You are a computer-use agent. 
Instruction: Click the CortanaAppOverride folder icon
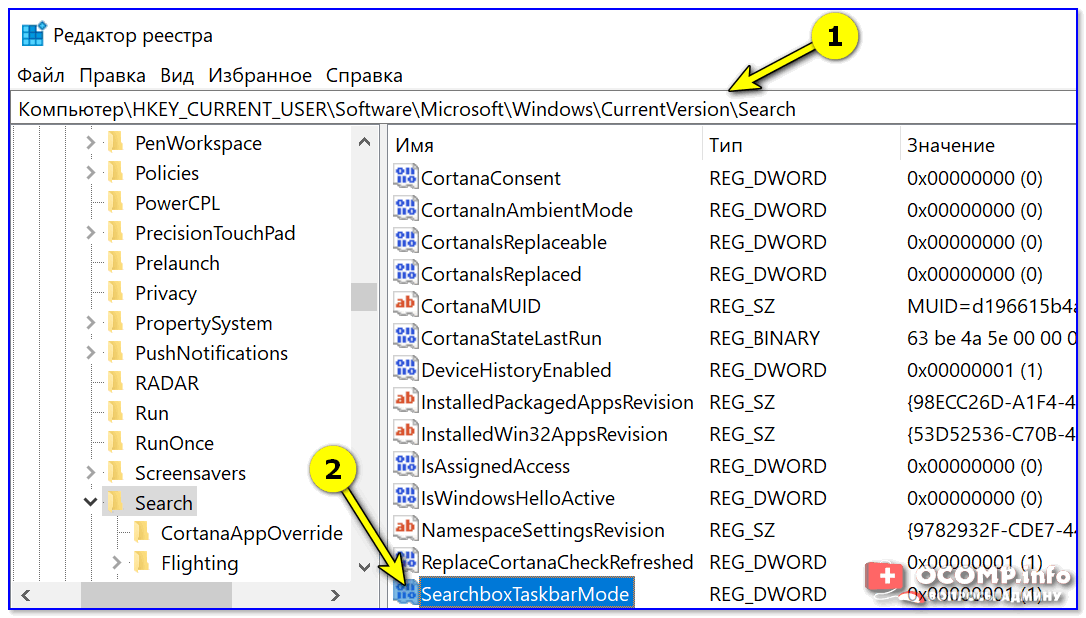click(x=142, y=533)
